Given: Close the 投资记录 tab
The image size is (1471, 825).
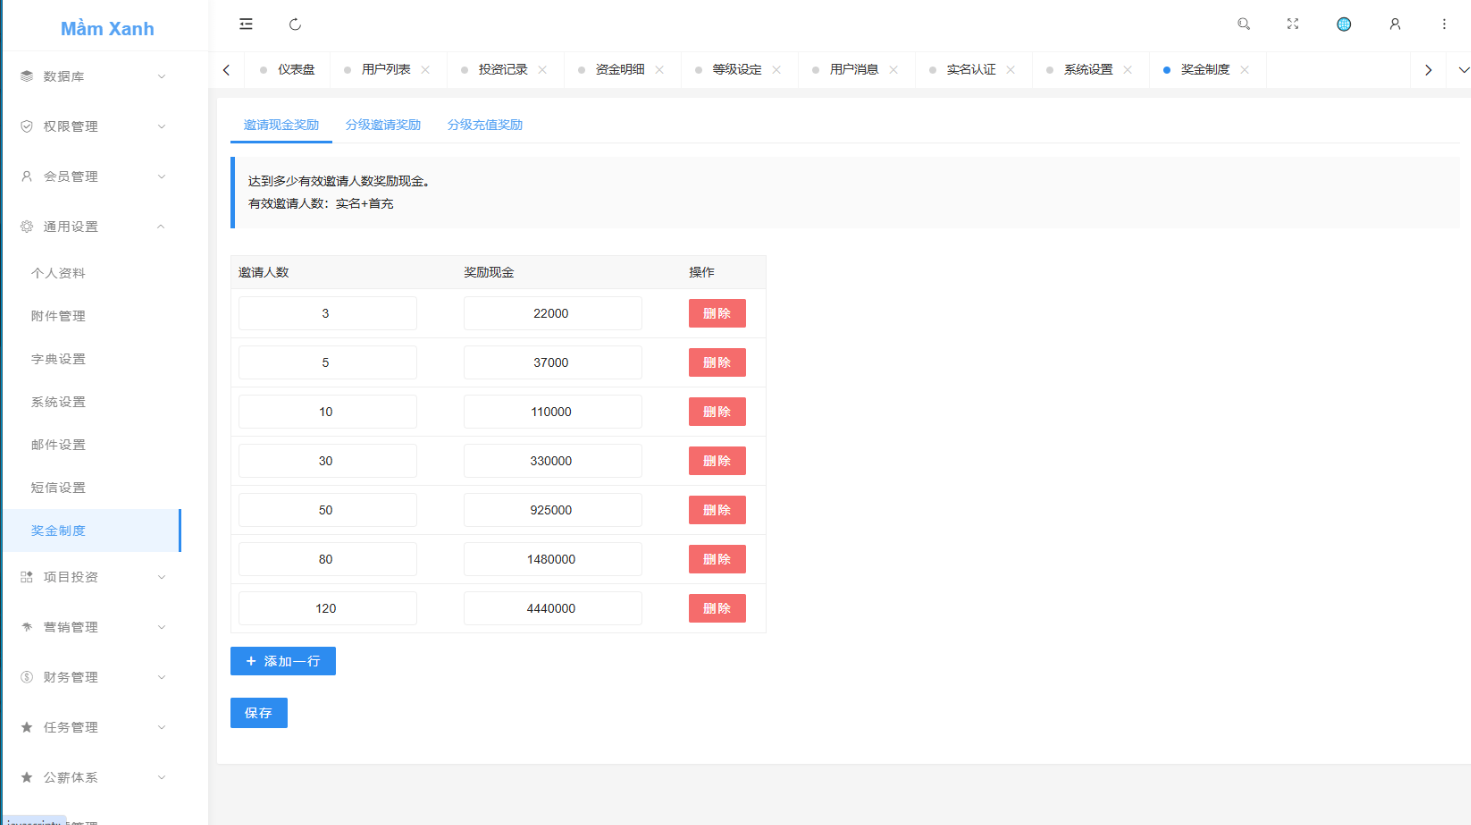Looking at the screenshot, I should (x=543, y=70).
